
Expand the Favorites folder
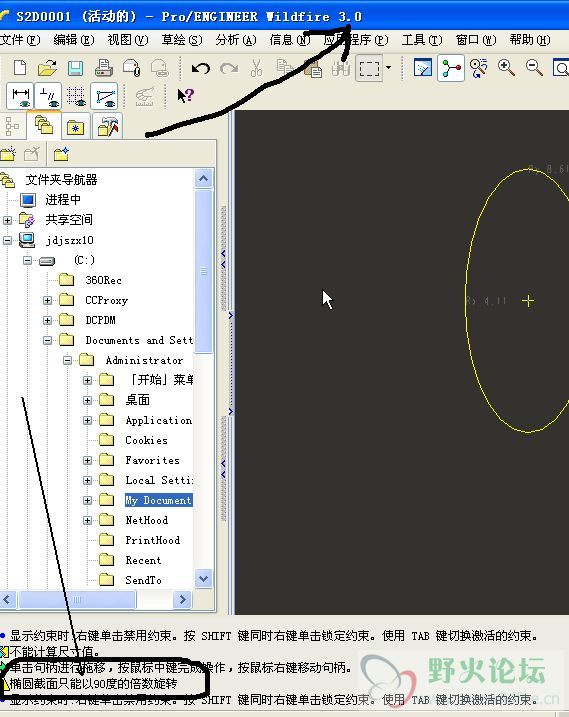click(88, 460)
